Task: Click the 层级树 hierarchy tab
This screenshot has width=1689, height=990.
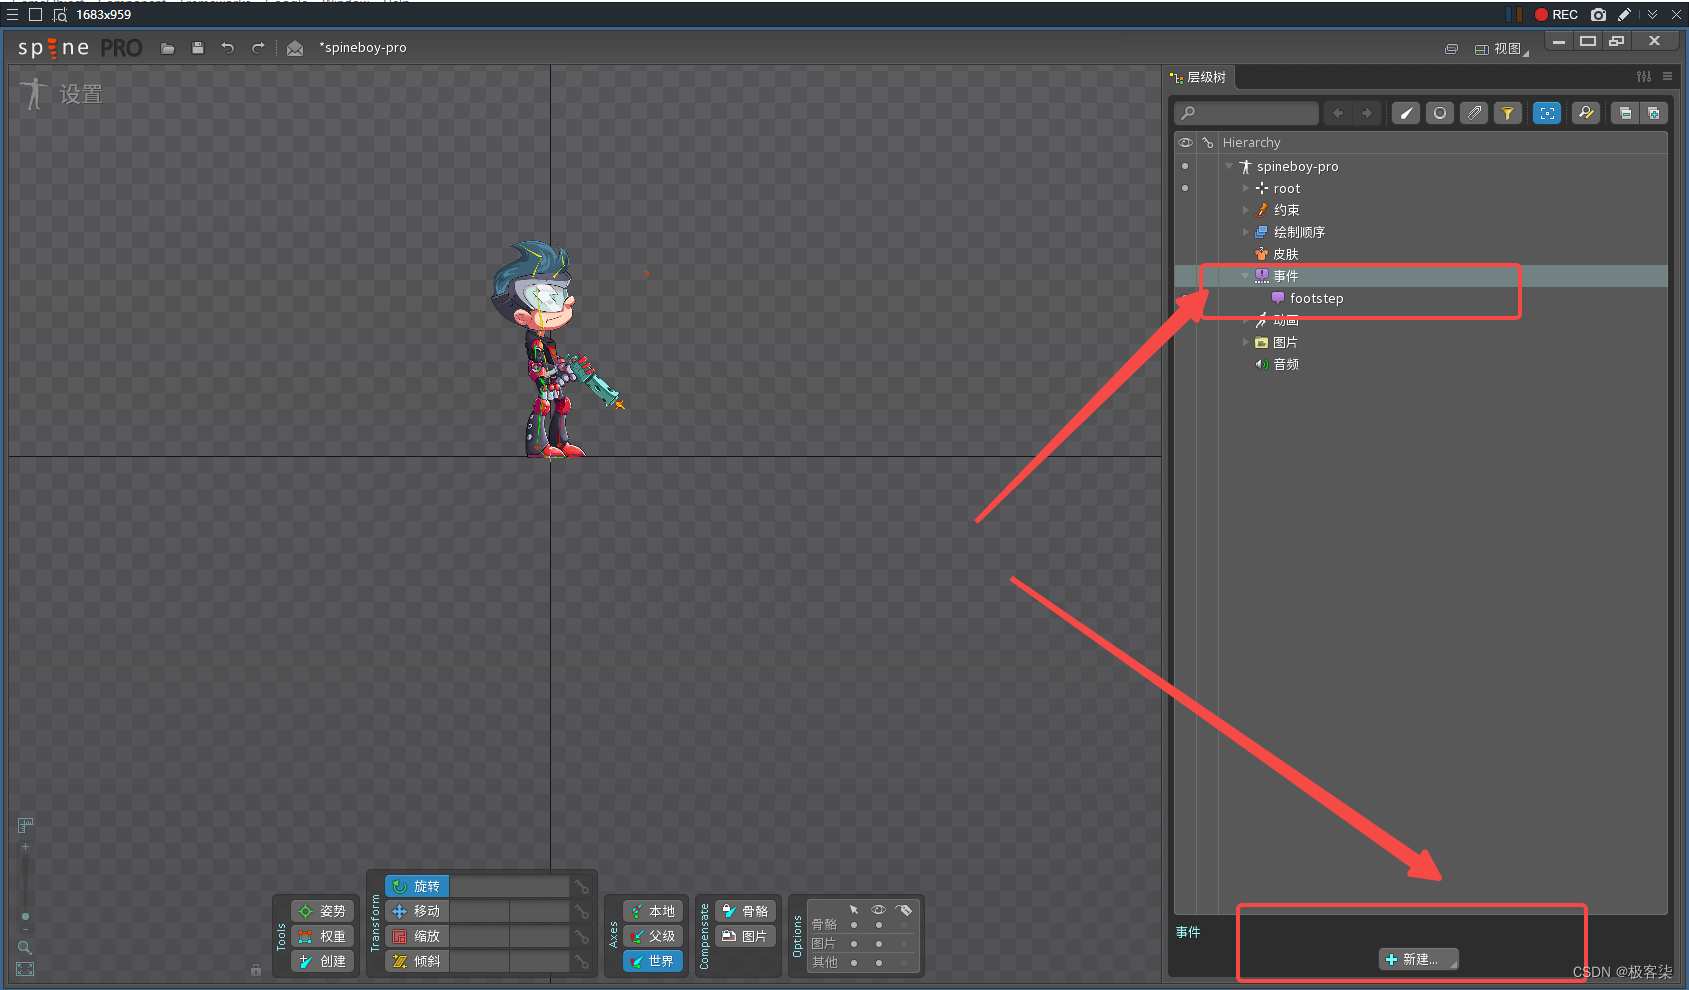Action: [x=1199, y=77]
